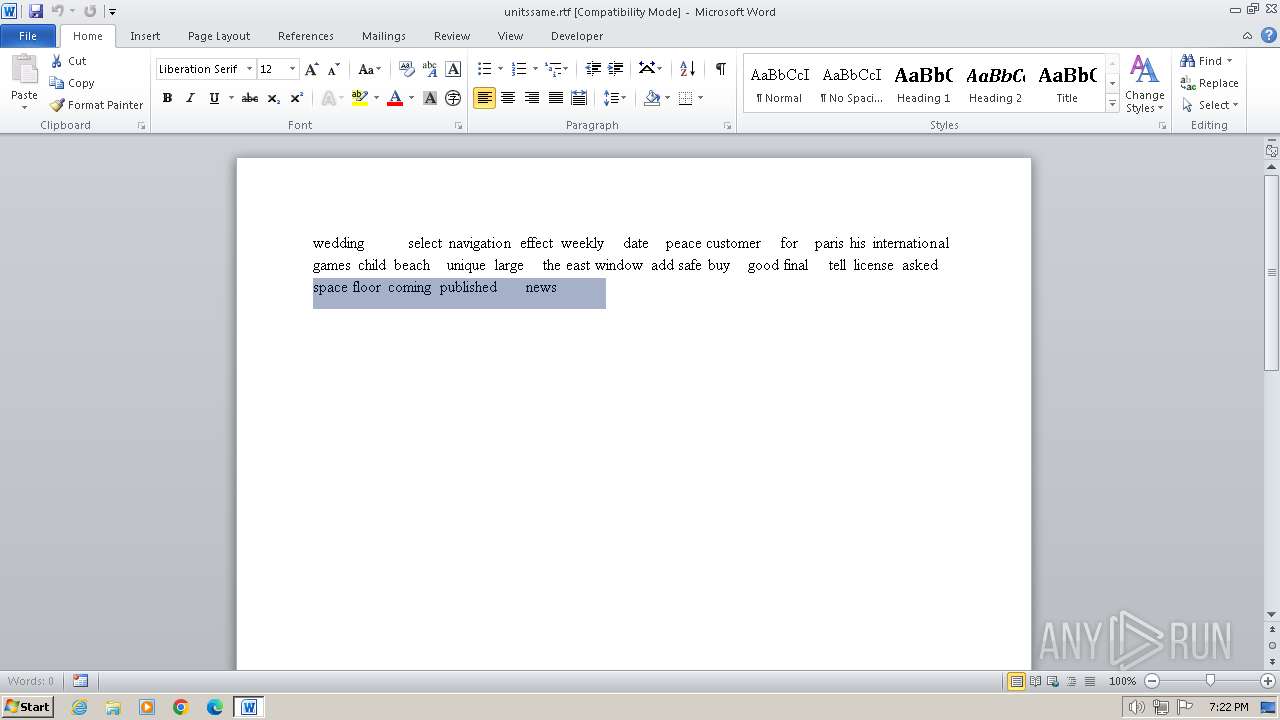Screen dimensions: 1280x720
Task: Click the 100% zoom level
Action: pyautogui.click(x=1122, y=681)
